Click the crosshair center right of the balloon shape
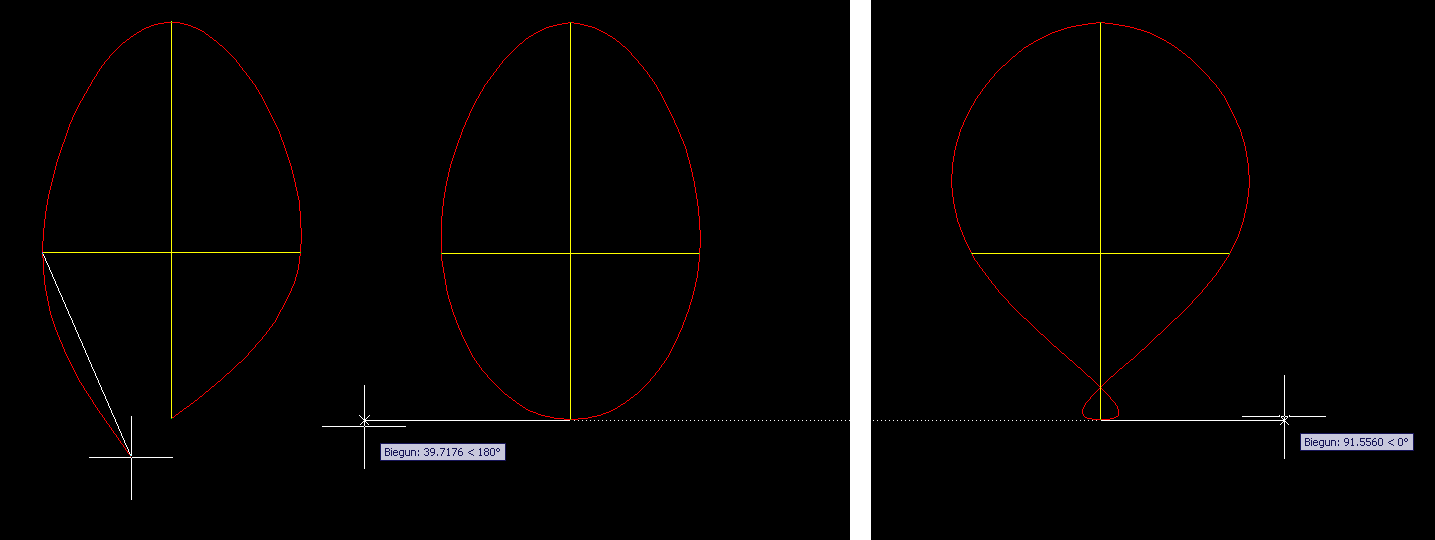This screenshot has height=540, width=1435. (1285, 416)
